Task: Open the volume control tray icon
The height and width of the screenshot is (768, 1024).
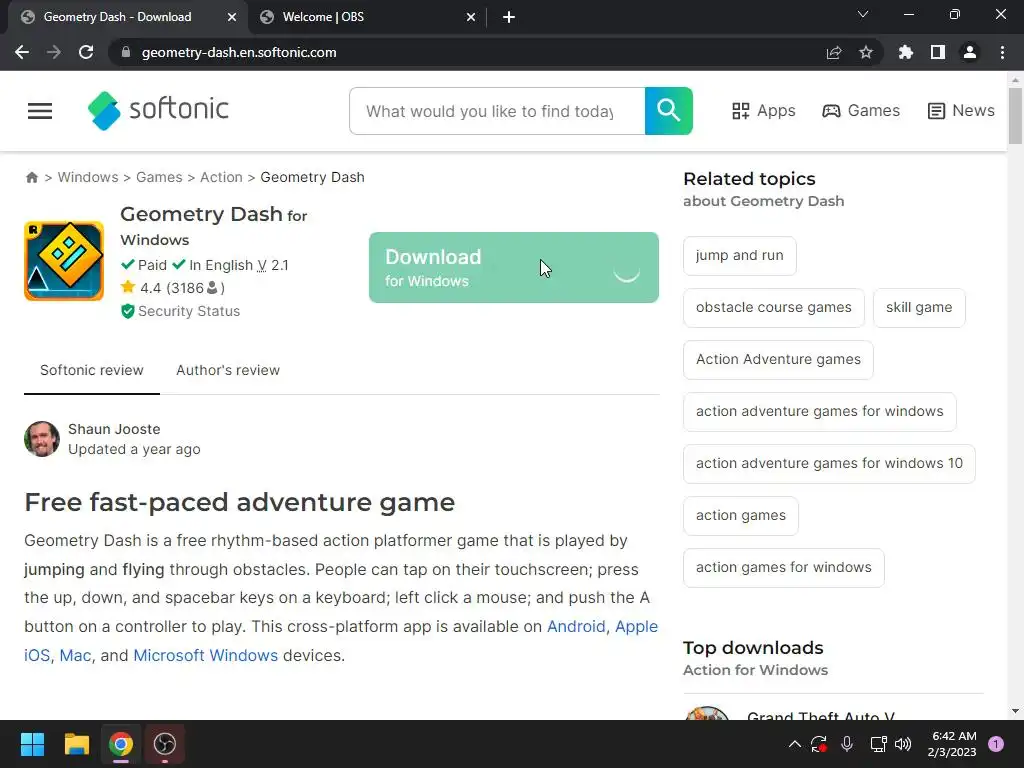Action: point(903,744)
